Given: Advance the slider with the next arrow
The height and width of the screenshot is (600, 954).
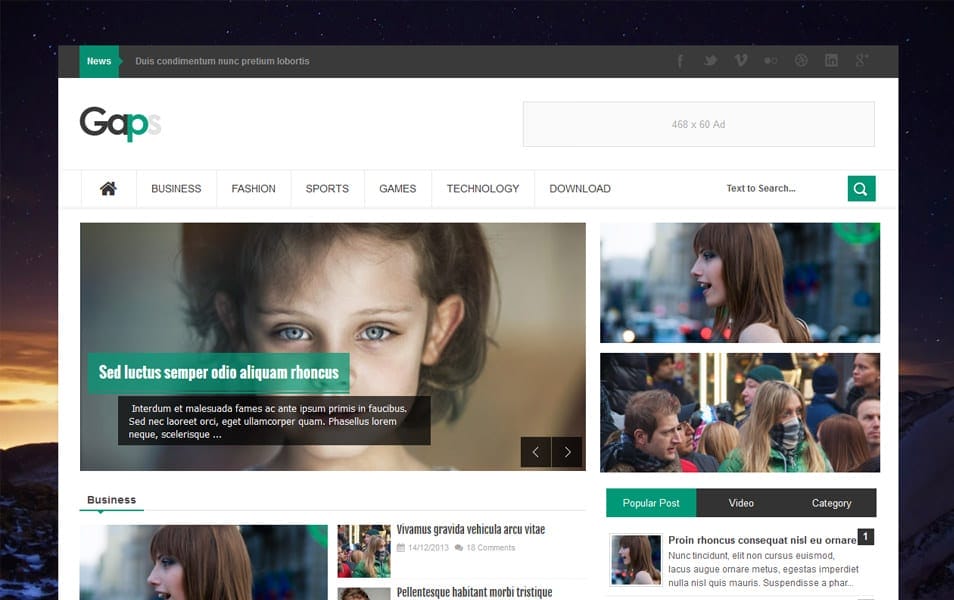Looking at the screenshot, I should pyautogui.click(x=567, y=452).
